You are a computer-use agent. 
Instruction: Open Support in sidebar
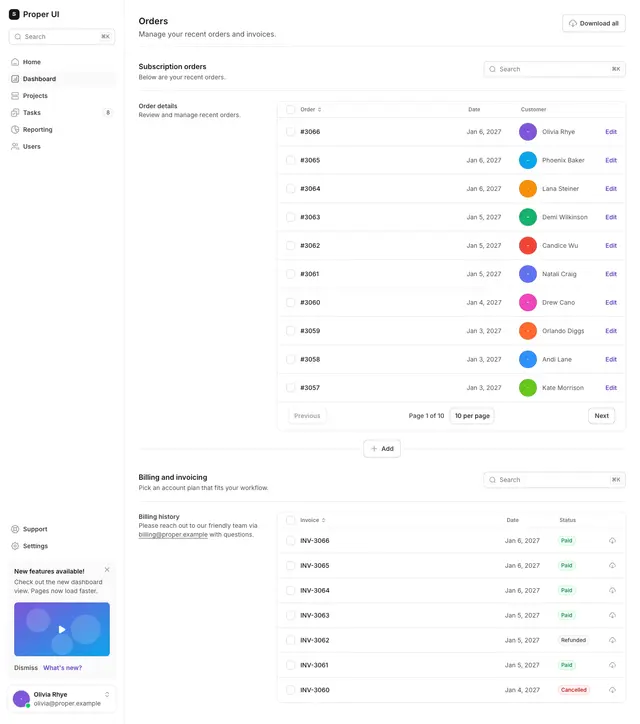click(62, 529)
